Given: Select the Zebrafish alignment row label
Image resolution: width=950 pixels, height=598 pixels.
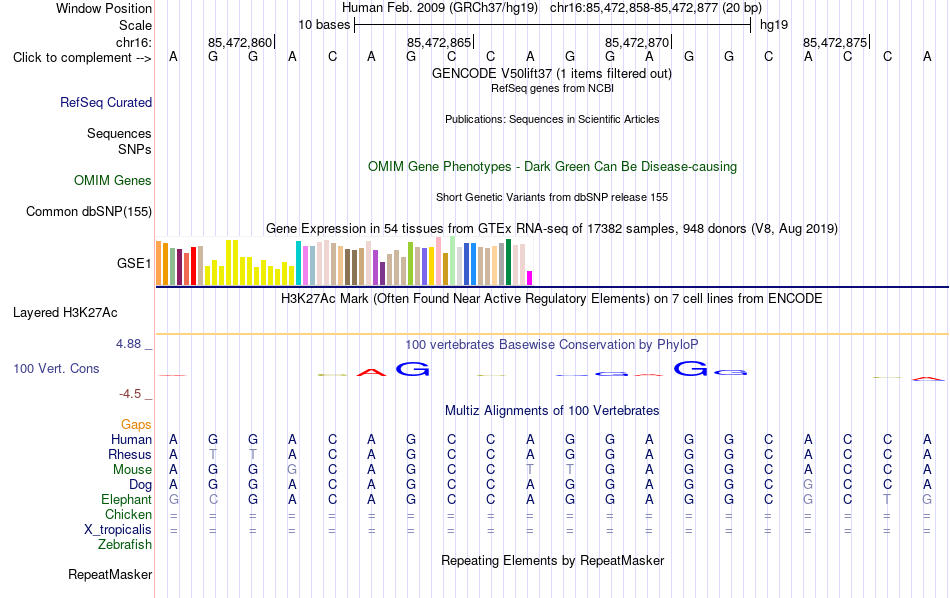Looking at the screenshot, I should coord(125,545).
